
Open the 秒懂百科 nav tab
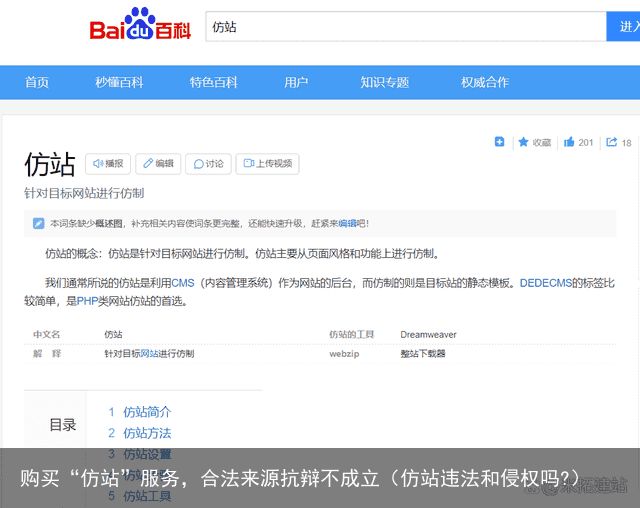point(119,82)
